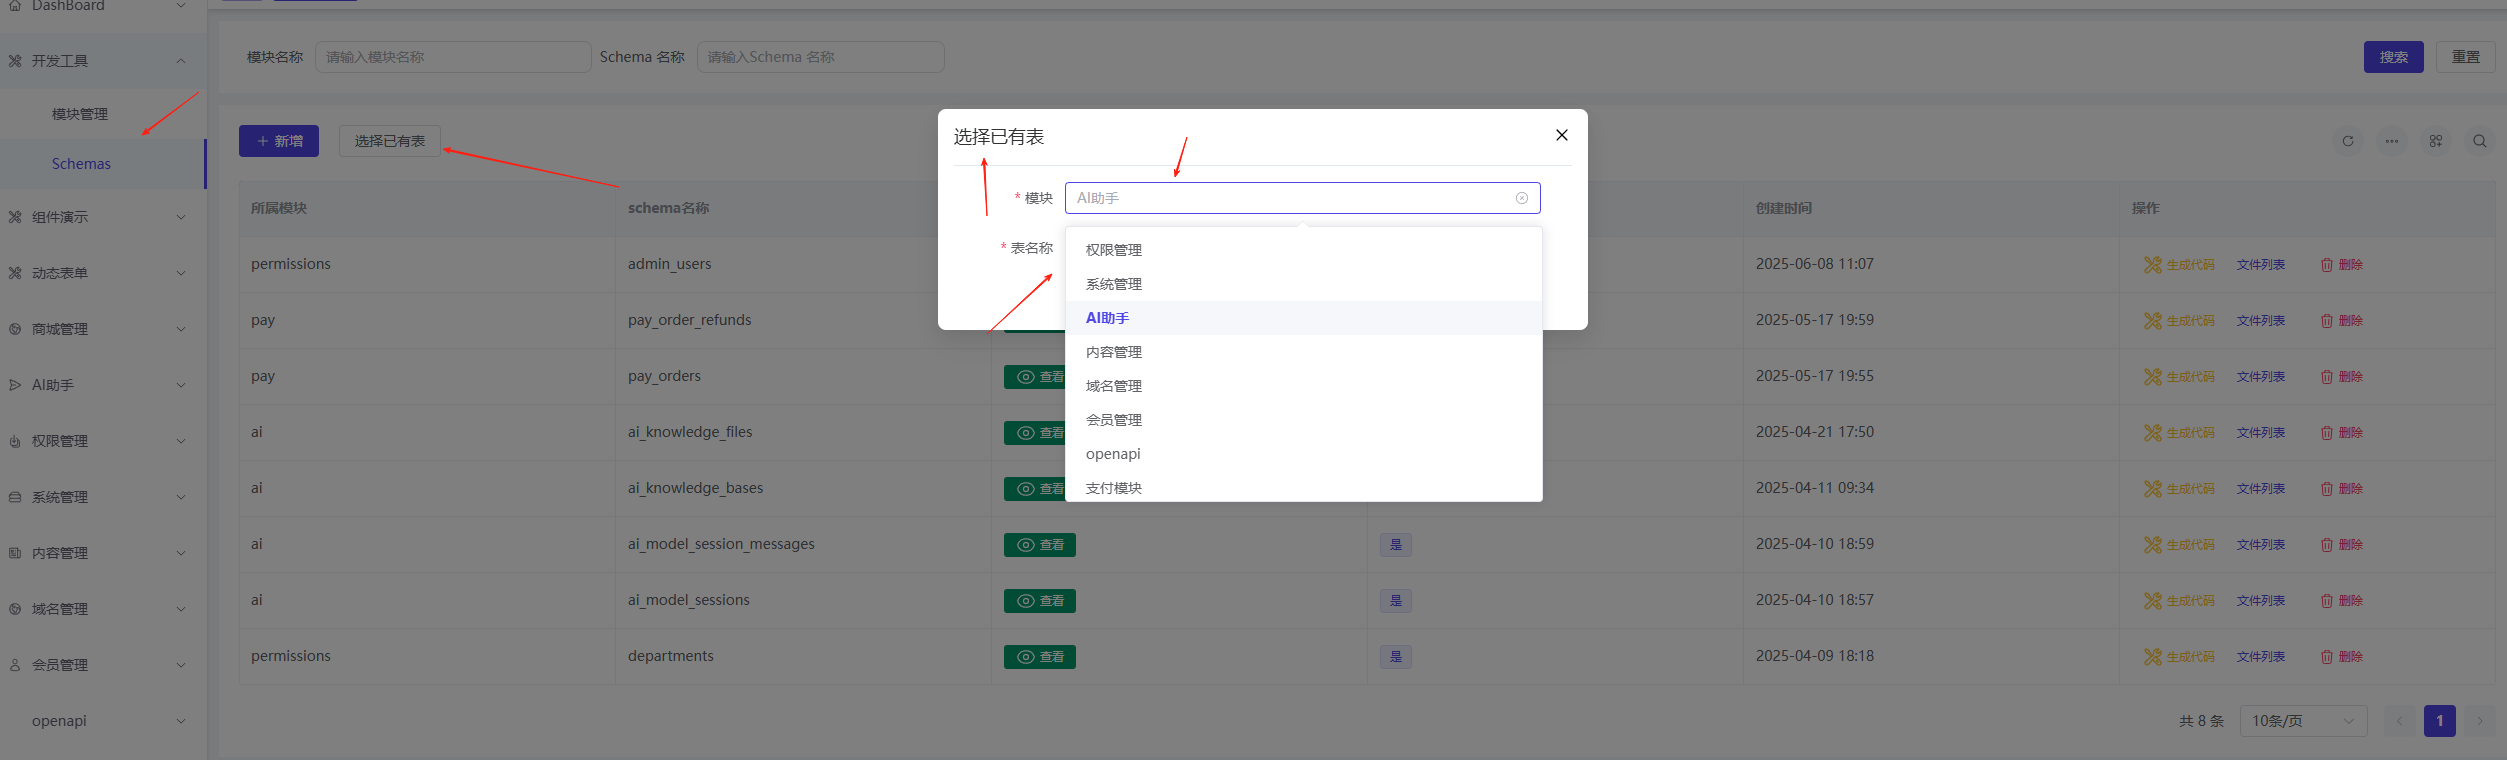Click 生成代码 for the pay_order_refunds row
This screenshot has height=760, width=2507.
[2180, 321]
